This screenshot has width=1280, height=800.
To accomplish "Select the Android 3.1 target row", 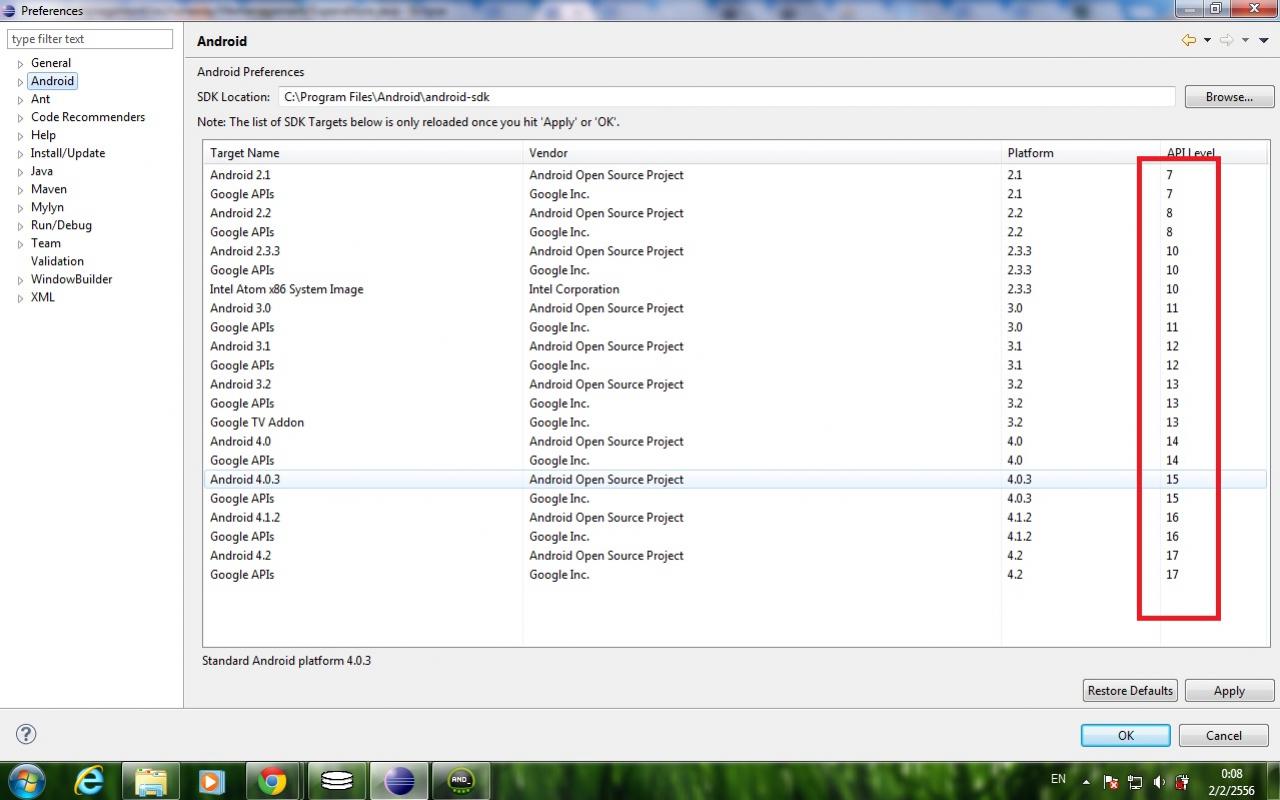I will click(735, 346).
